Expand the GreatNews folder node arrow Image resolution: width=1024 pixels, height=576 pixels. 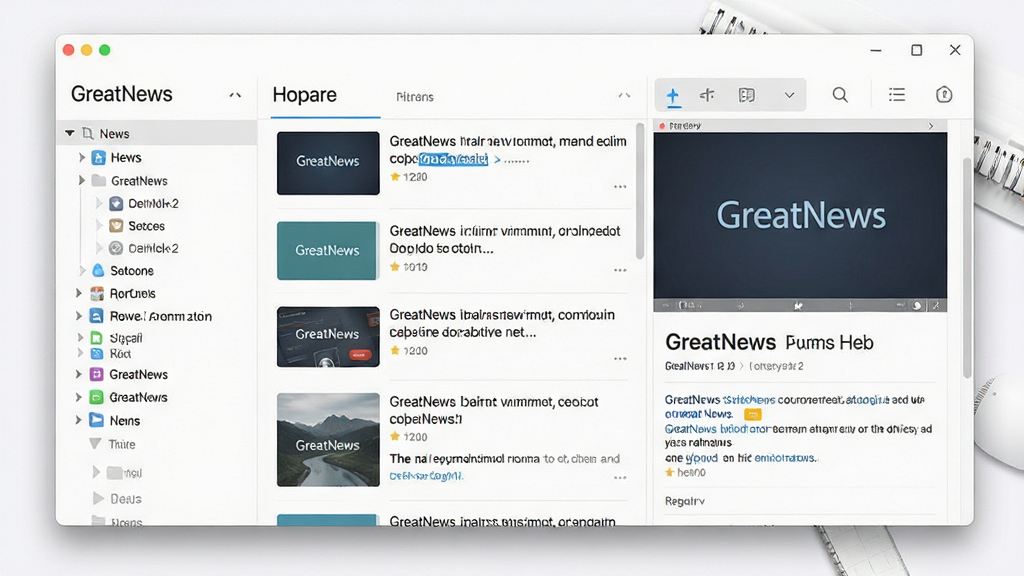(82, 180)
